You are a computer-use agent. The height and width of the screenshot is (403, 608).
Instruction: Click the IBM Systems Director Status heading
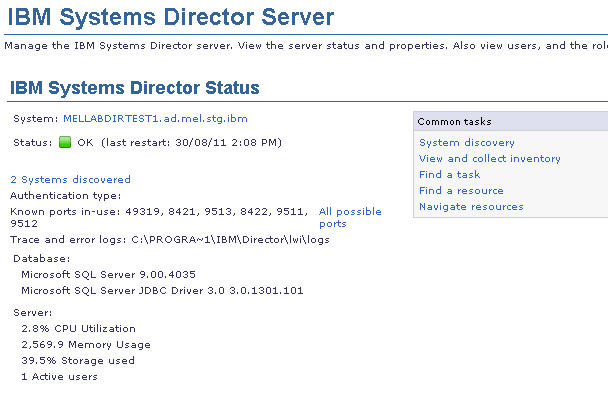pyautogui.click(x=135, y=88)
